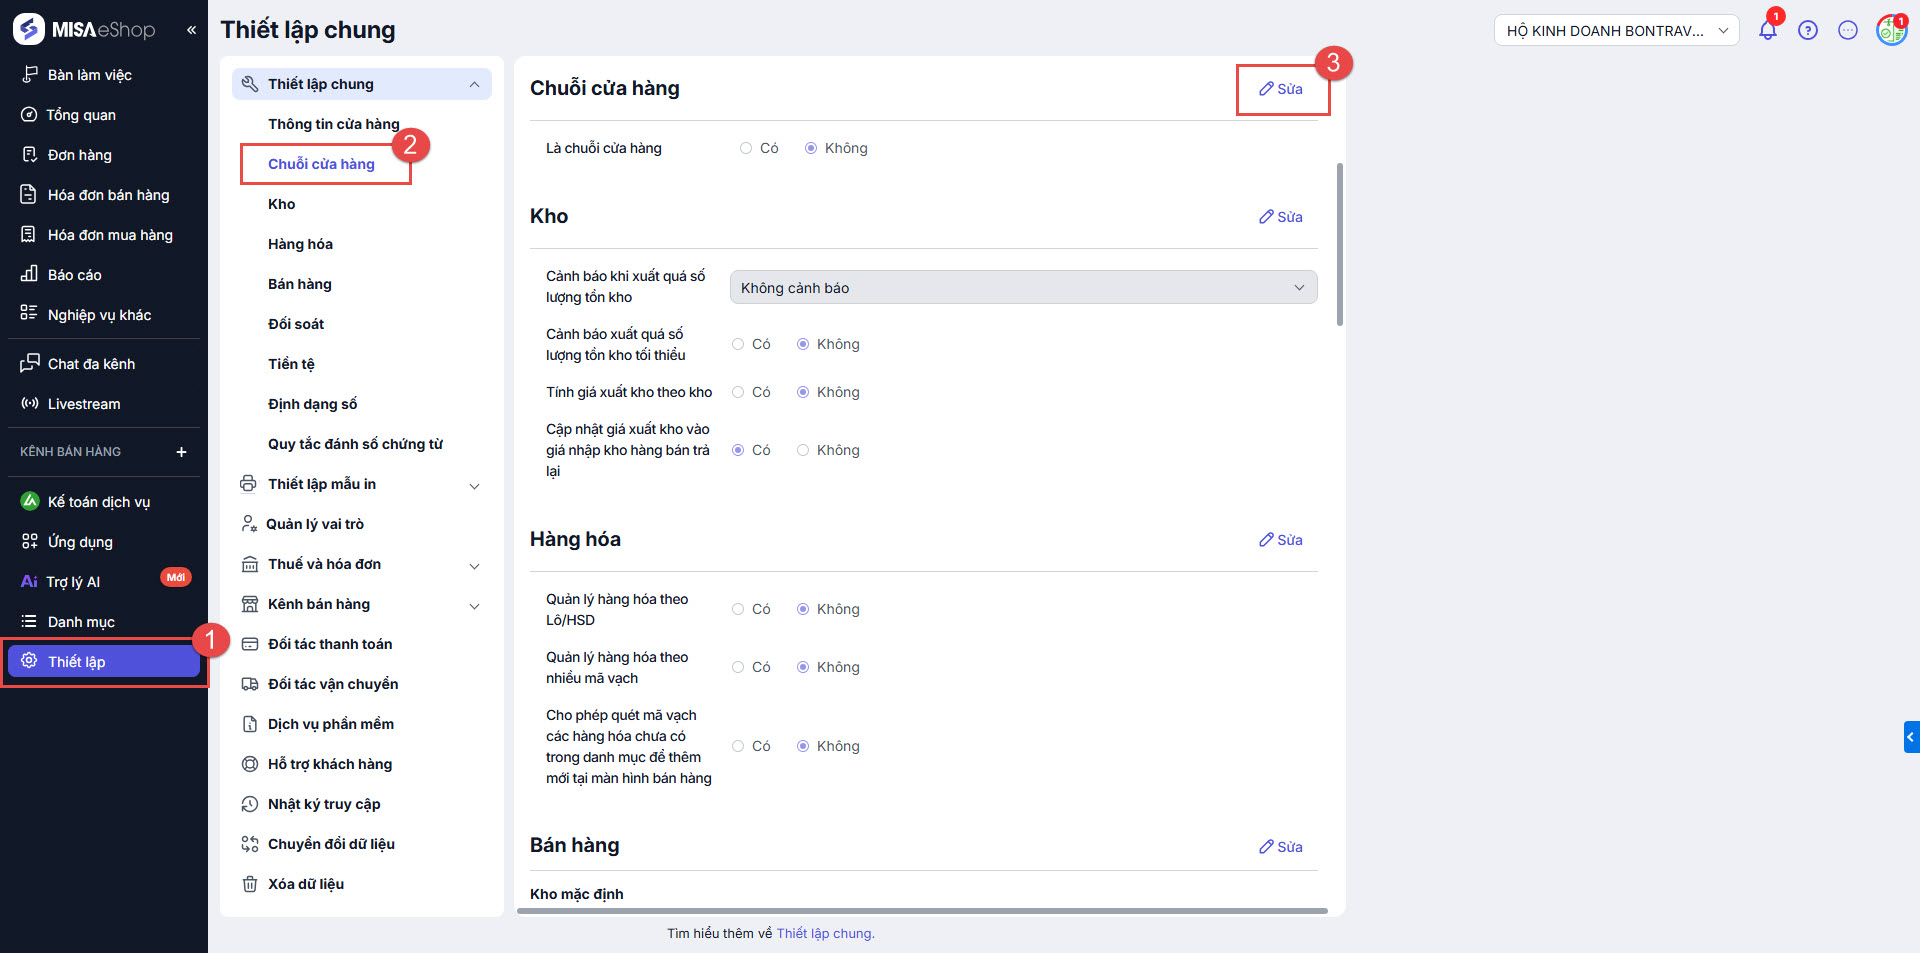This screenshot has width=1920, height=953.
Task: Click the plus icon beside Kênh bán hàng
Action: tap(181, 452)
